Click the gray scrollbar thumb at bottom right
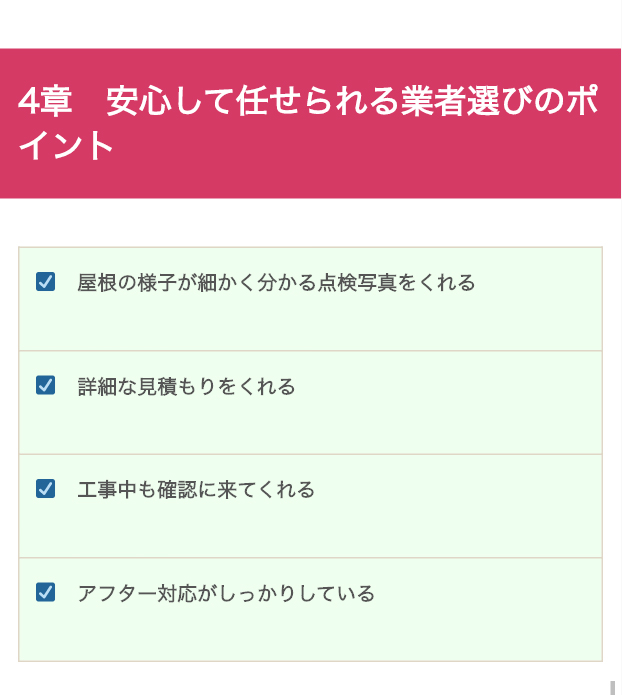The width and height of the screenshot is (622, 695). 613,688
